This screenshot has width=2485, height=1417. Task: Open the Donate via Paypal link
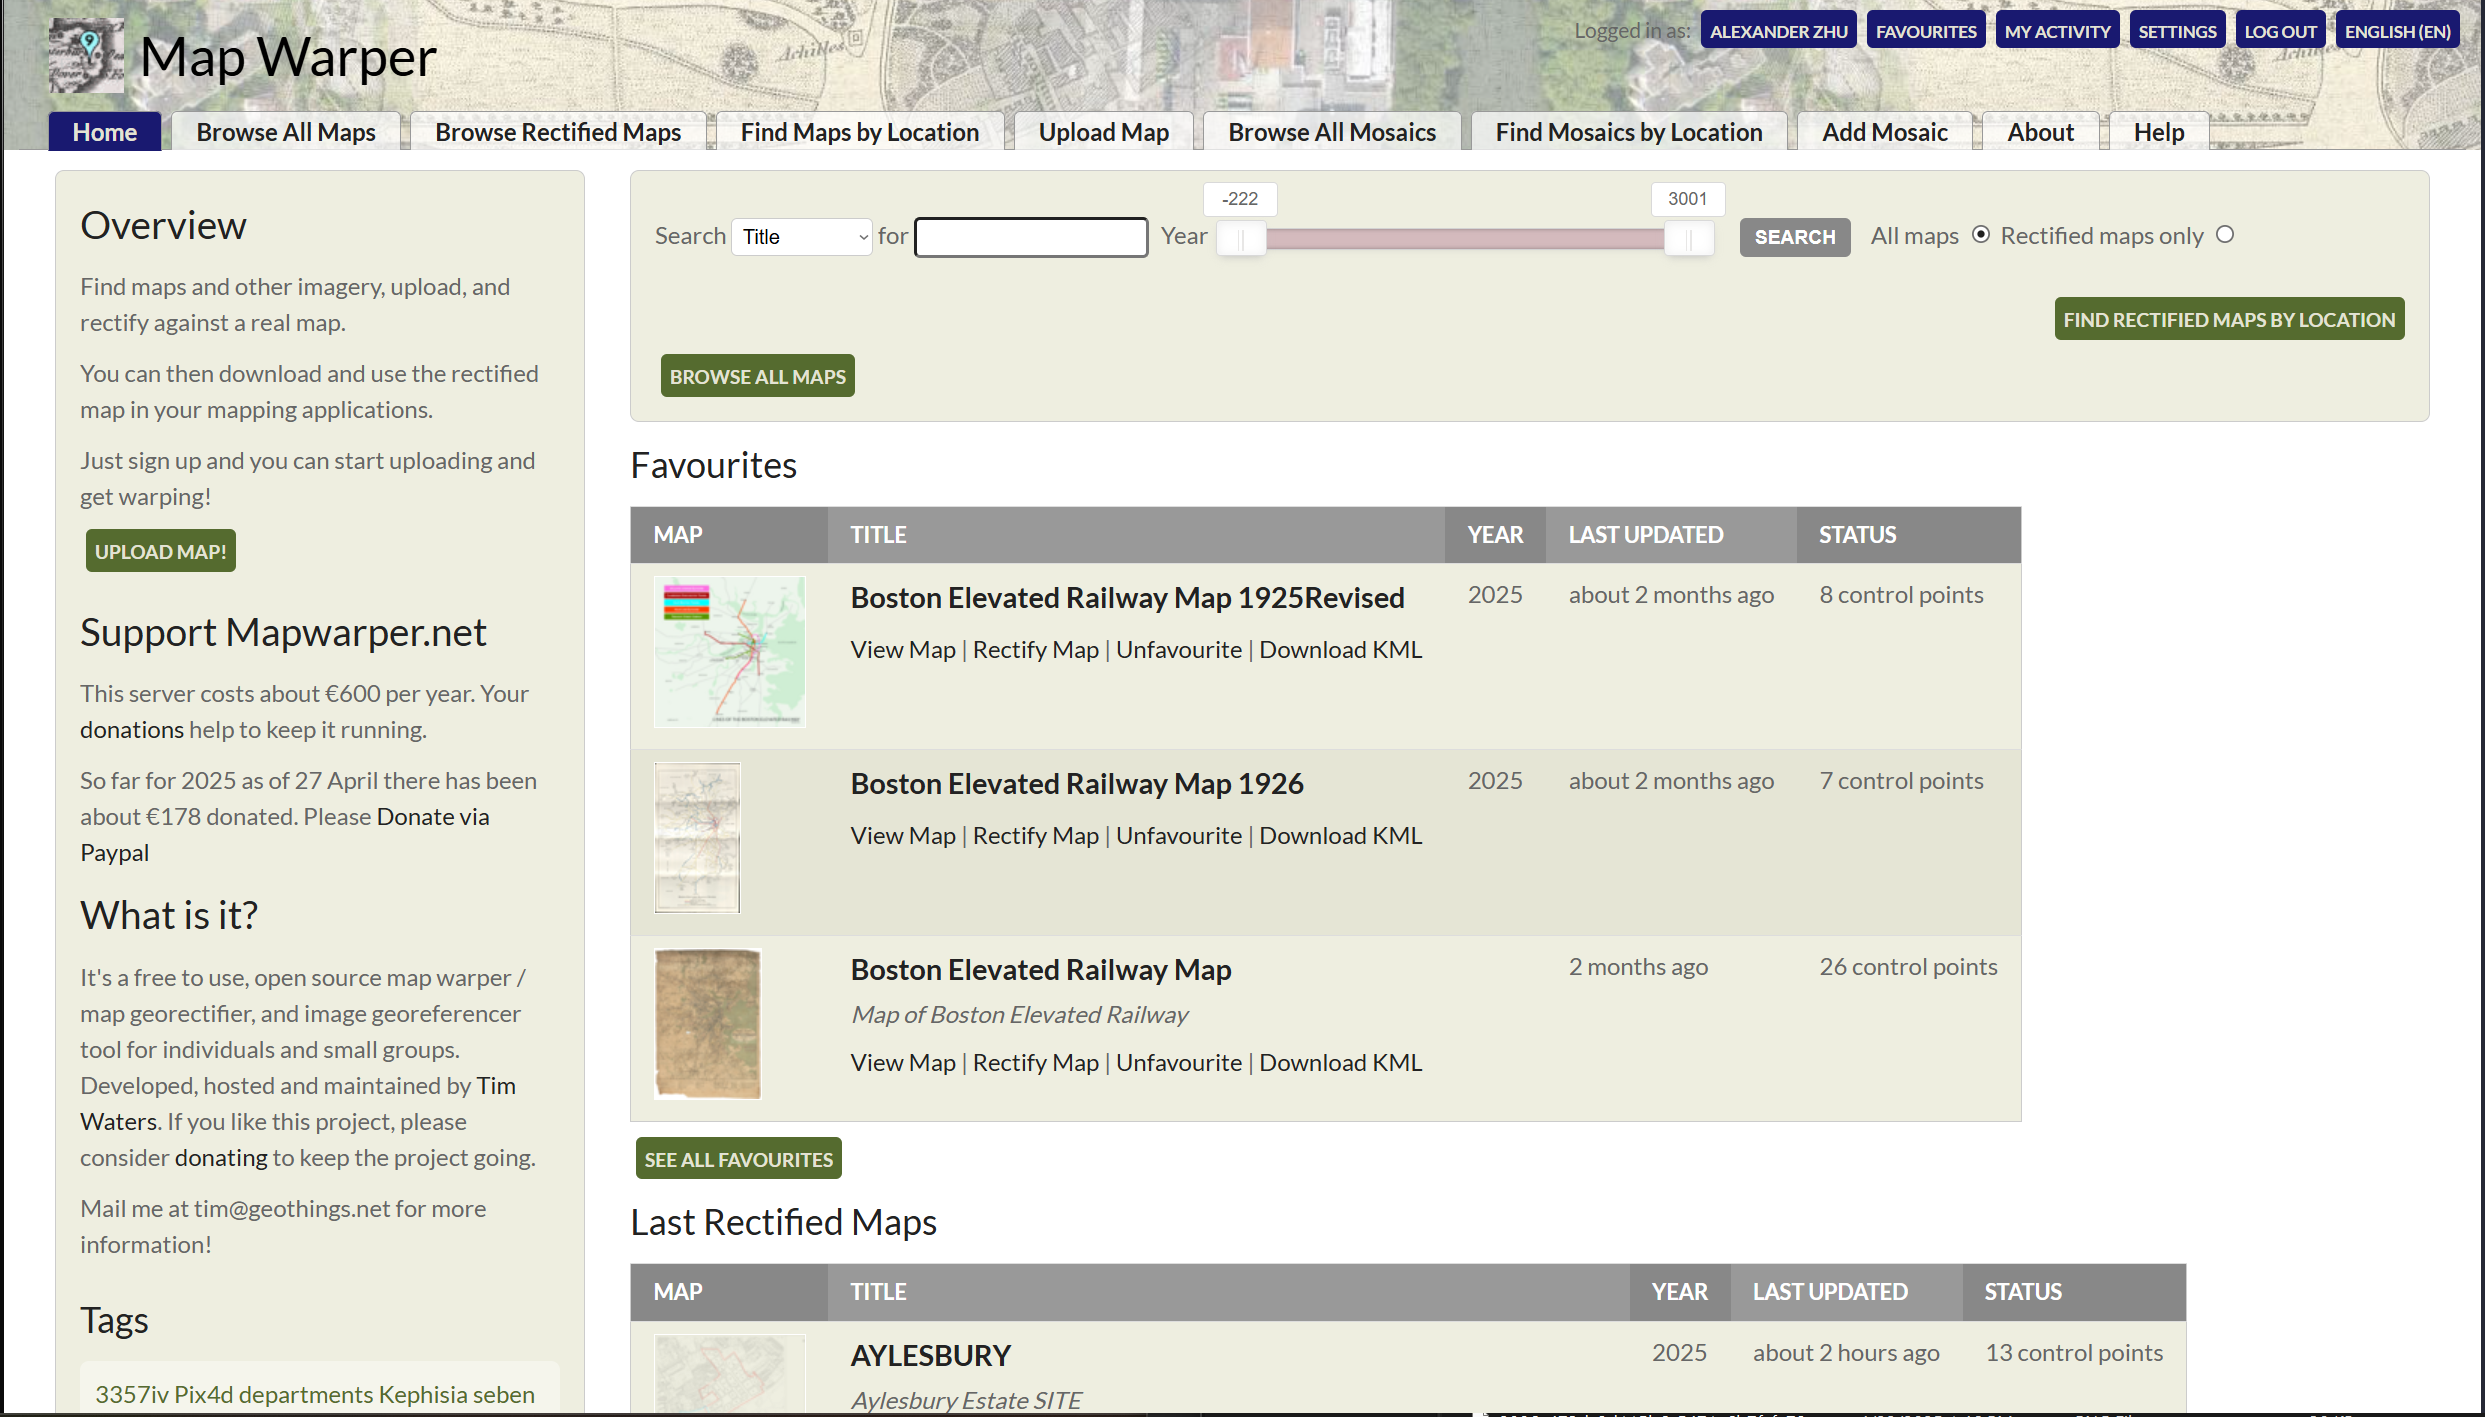pos(285,834)
